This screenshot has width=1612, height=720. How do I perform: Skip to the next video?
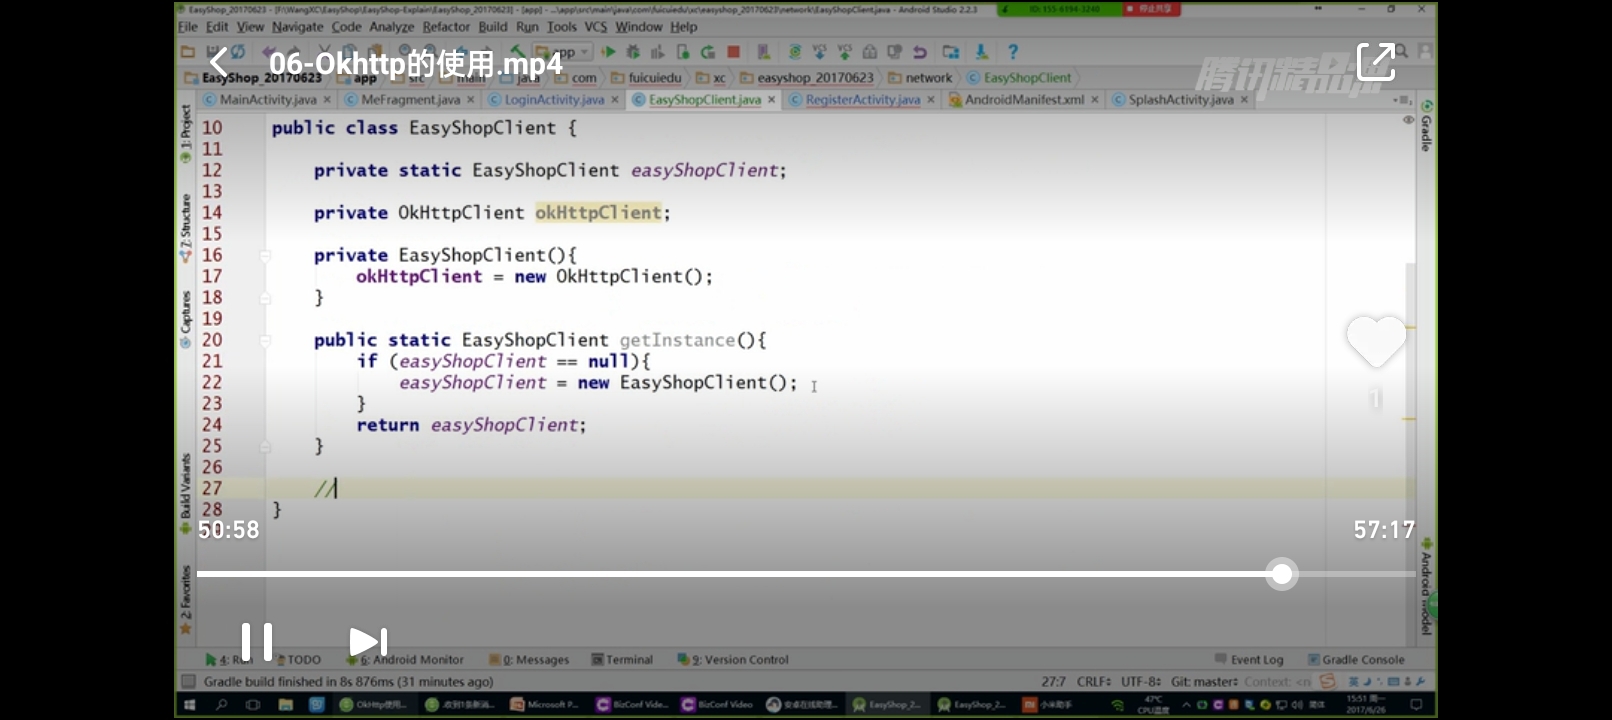(x=367, y=642)
